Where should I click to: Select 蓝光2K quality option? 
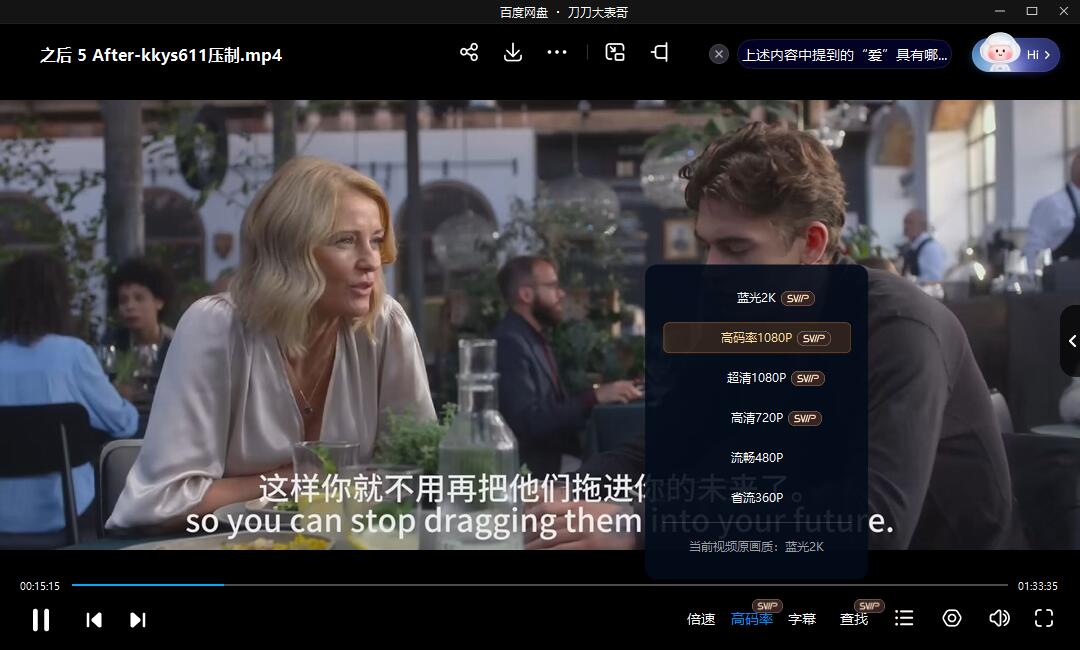tap(756, 297)
